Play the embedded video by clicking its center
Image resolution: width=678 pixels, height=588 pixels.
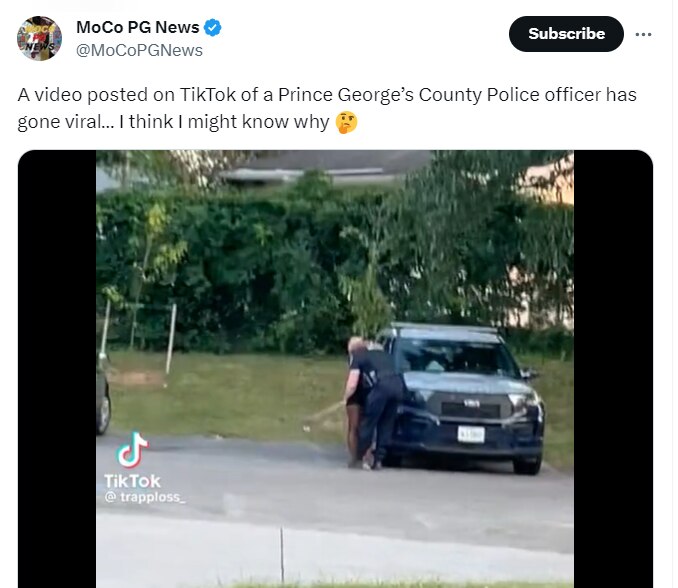(335, 369)
